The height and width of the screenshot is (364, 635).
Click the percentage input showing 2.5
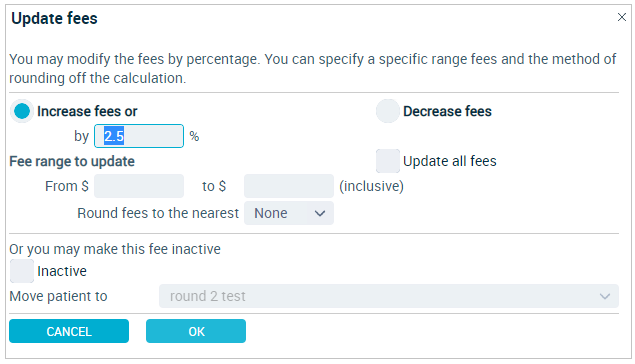139,136
